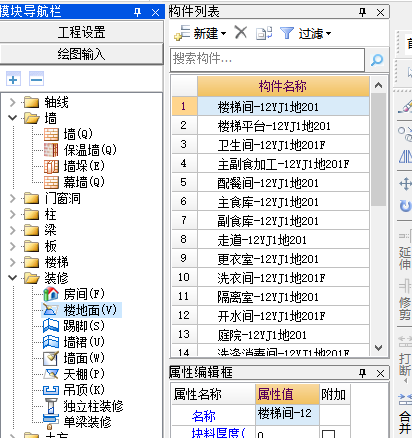
Task: Click the move tool cross-arrow icon
Action: coord(406,184)
